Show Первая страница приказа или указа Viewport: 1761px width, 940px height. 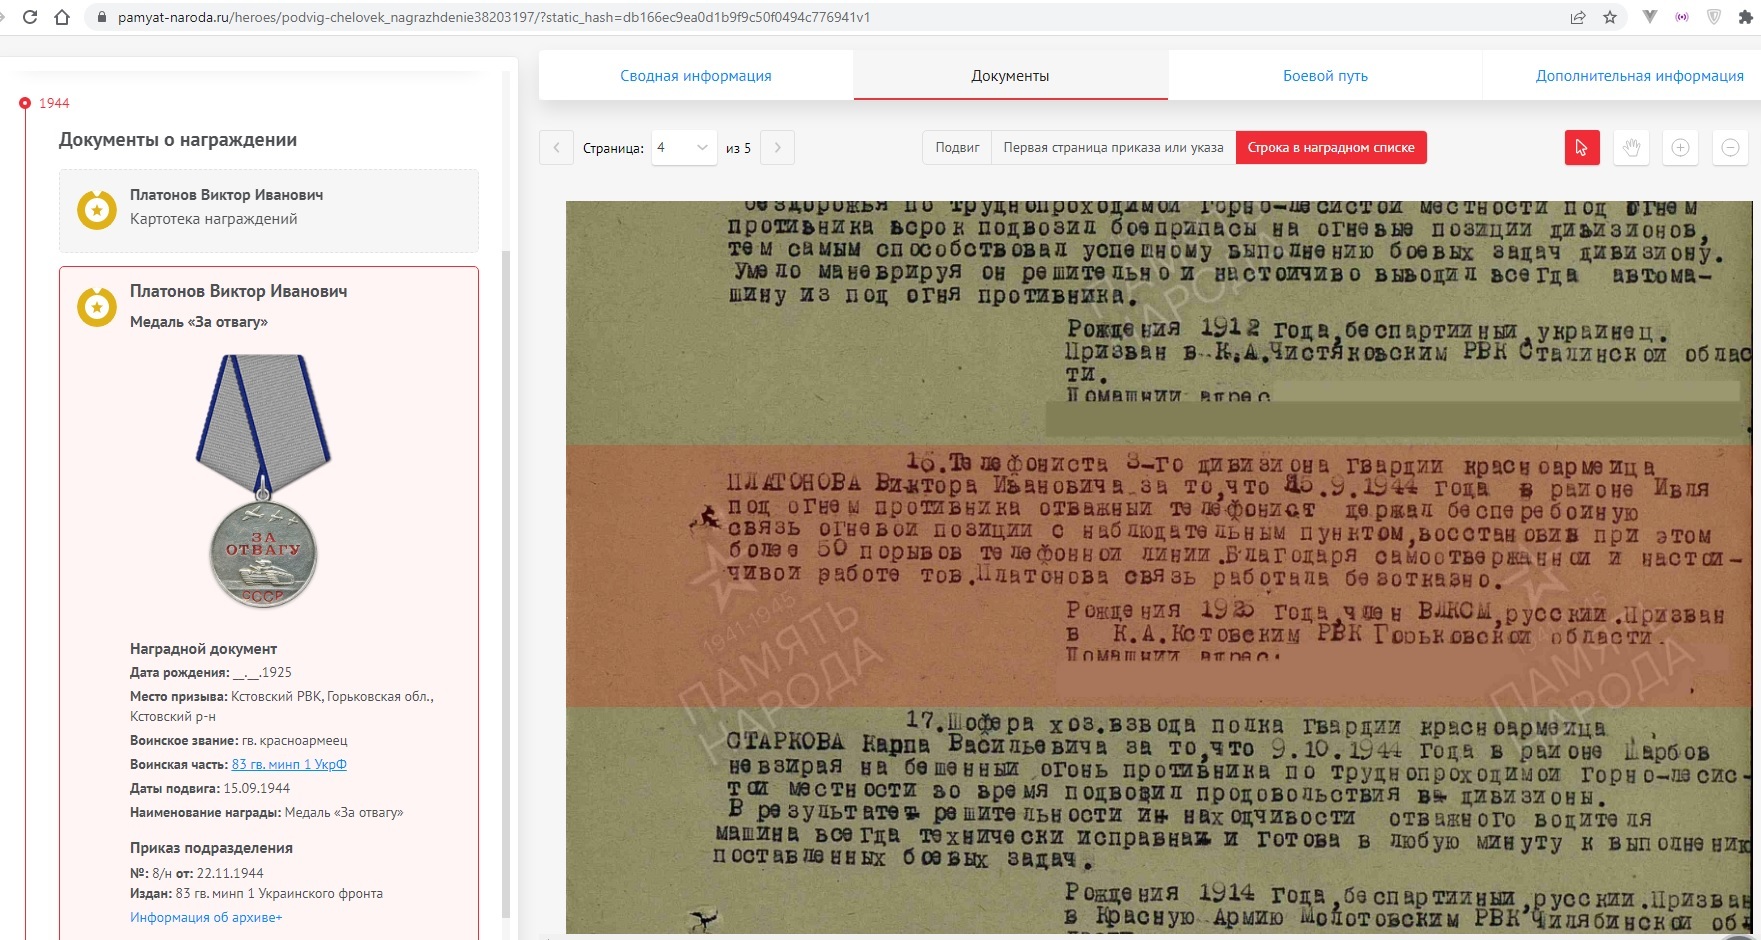(x=1113, y=148)
